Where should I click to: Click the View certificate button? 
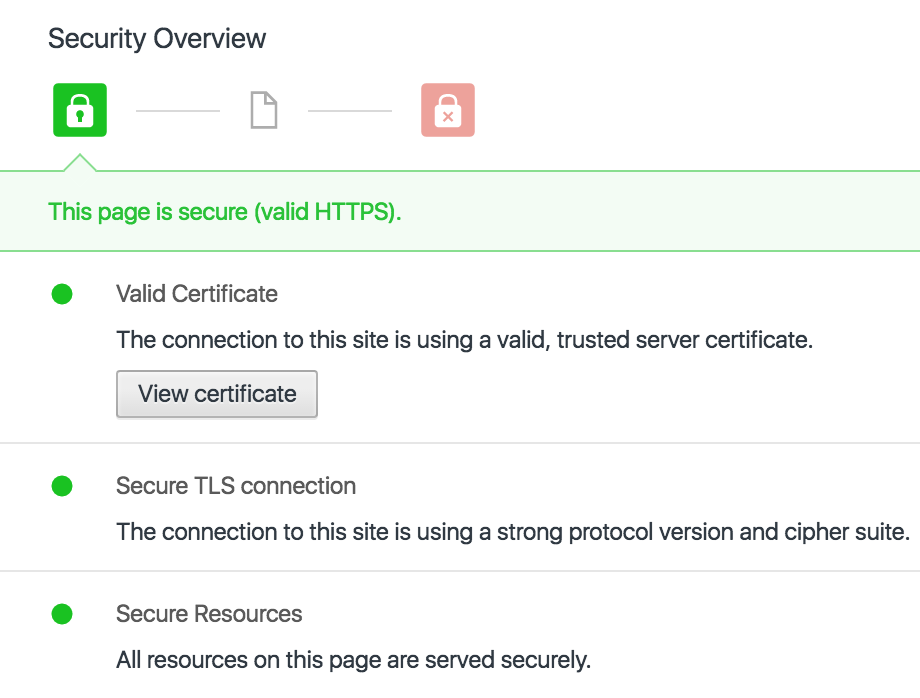[216, 394]
